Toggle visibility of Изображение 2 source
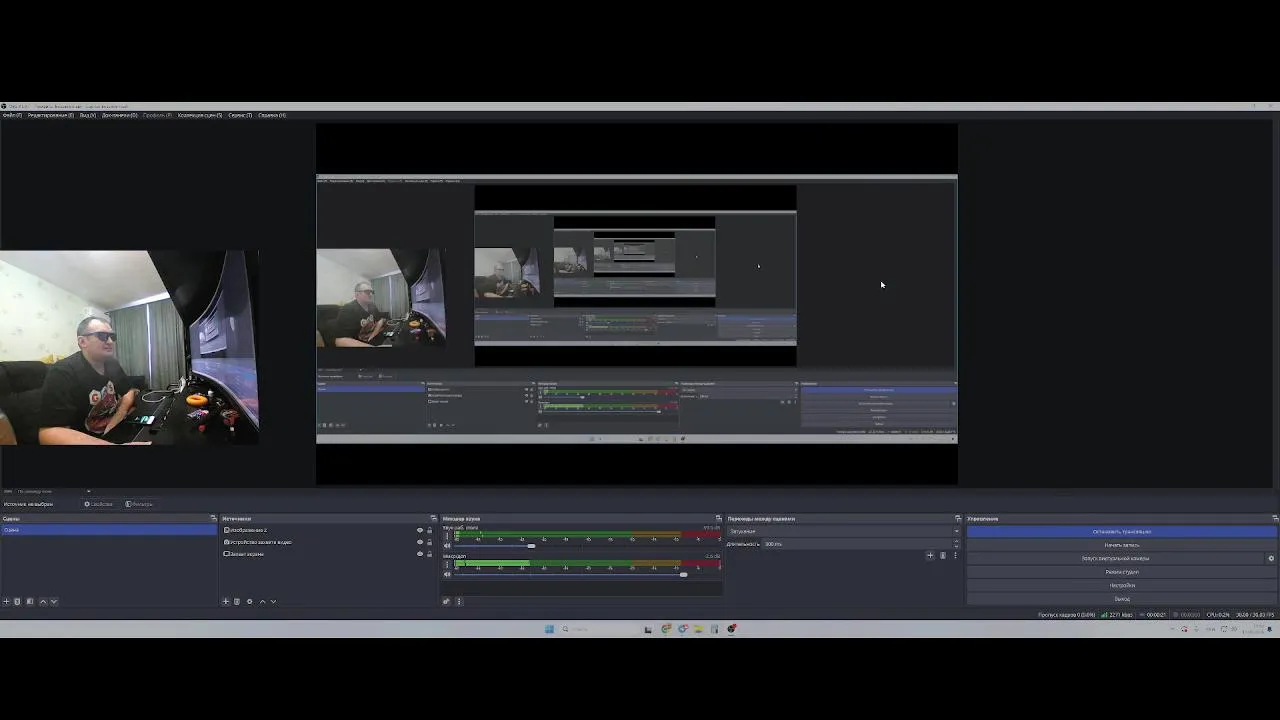 pos(420,530)
